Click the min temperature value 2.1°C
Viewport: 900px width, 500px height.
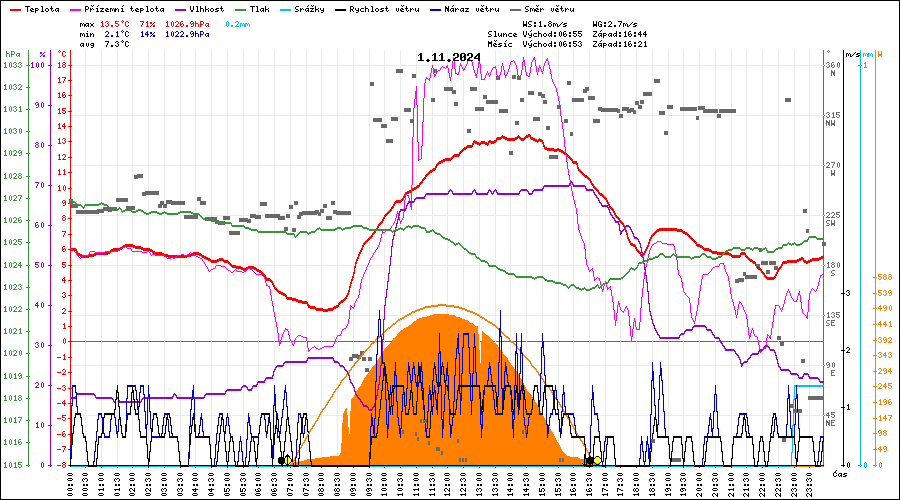pyautogui.click(x=117, y=33)
